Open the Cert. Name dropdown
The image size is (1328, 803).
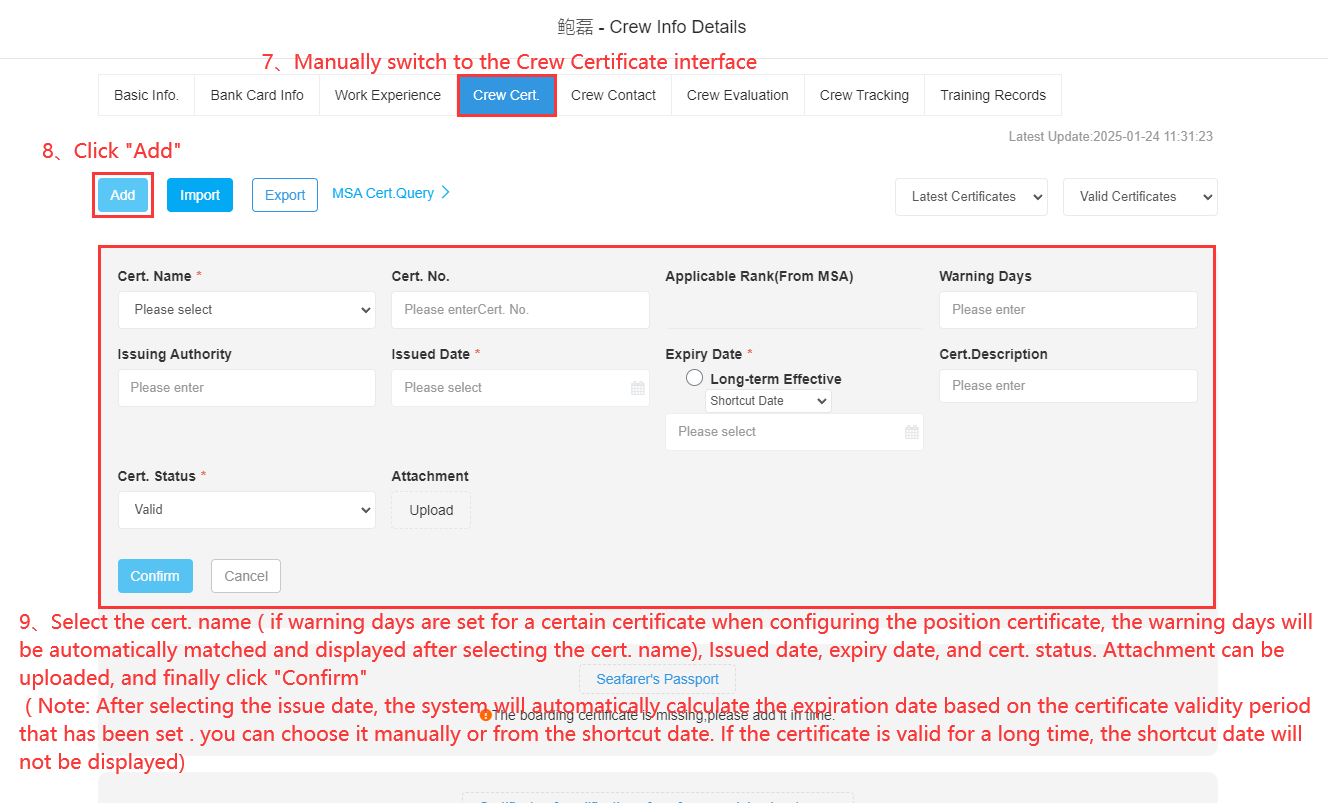[x=247, y=310]
